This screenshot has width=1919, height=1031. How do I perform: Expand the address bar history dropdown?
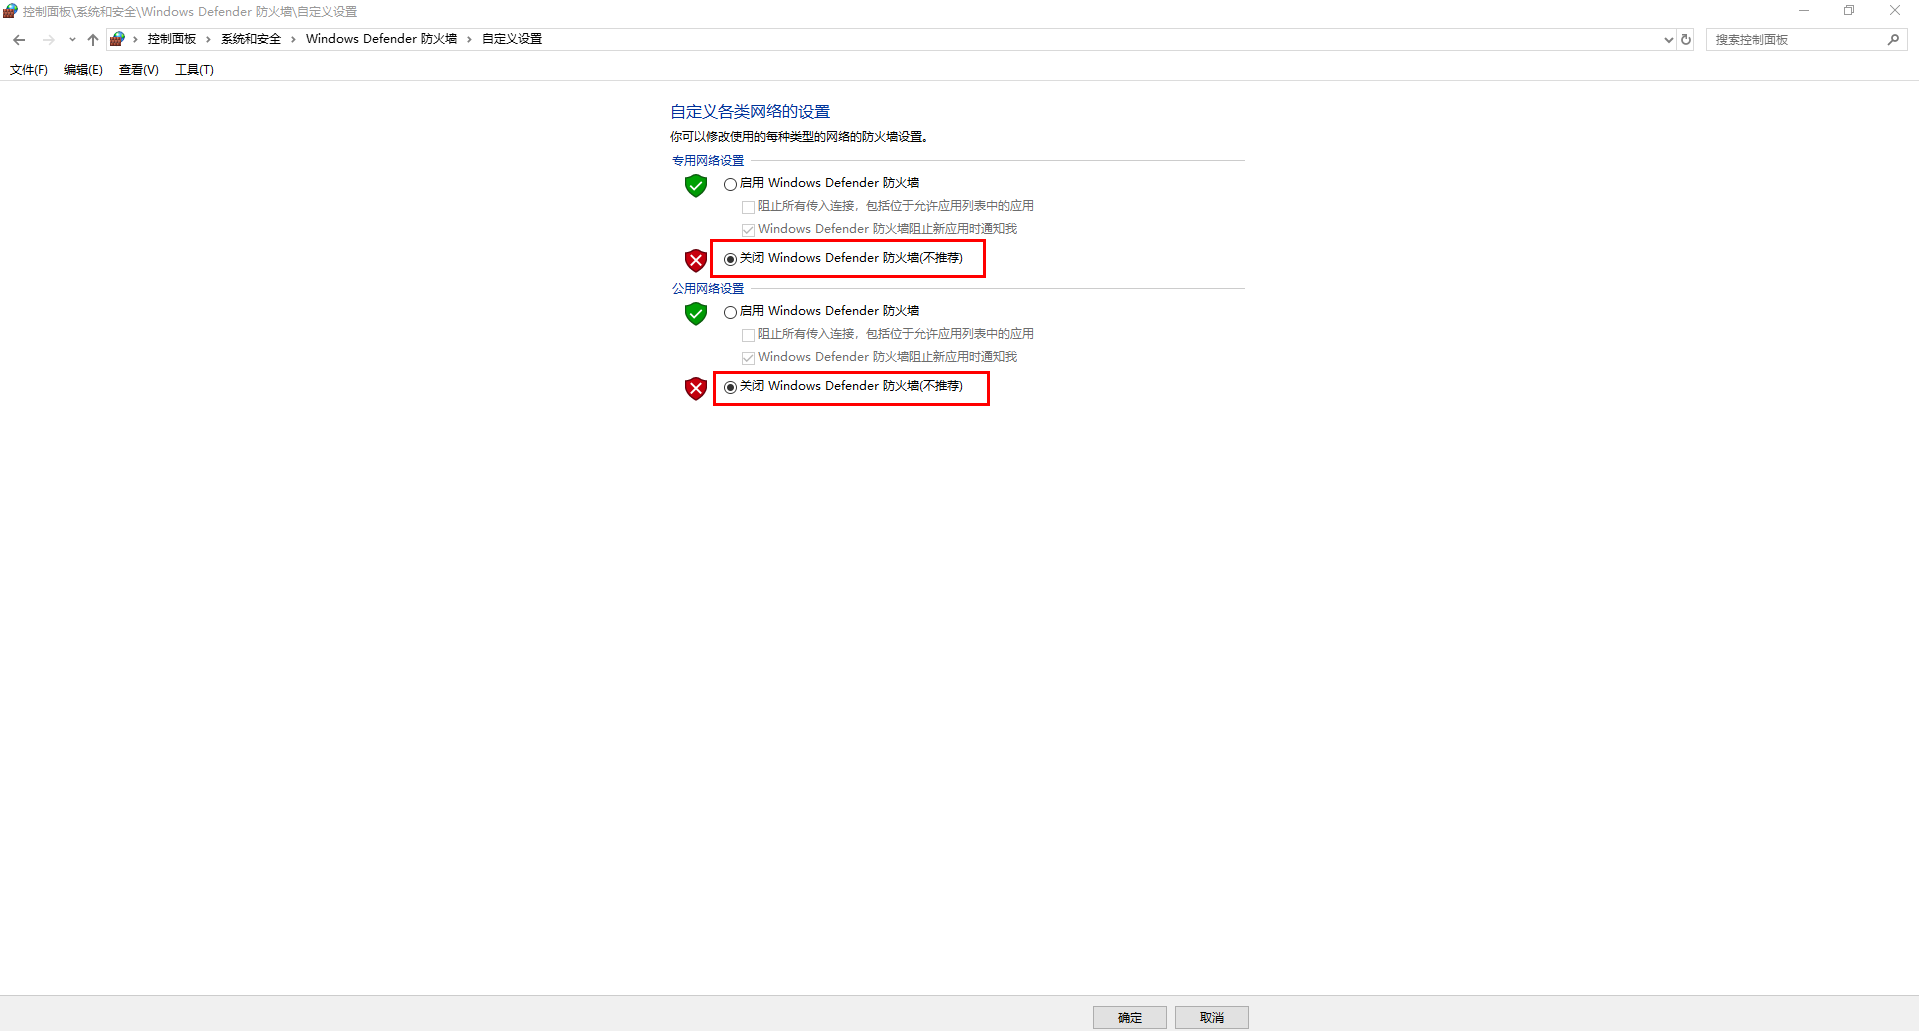(1668, 40)
